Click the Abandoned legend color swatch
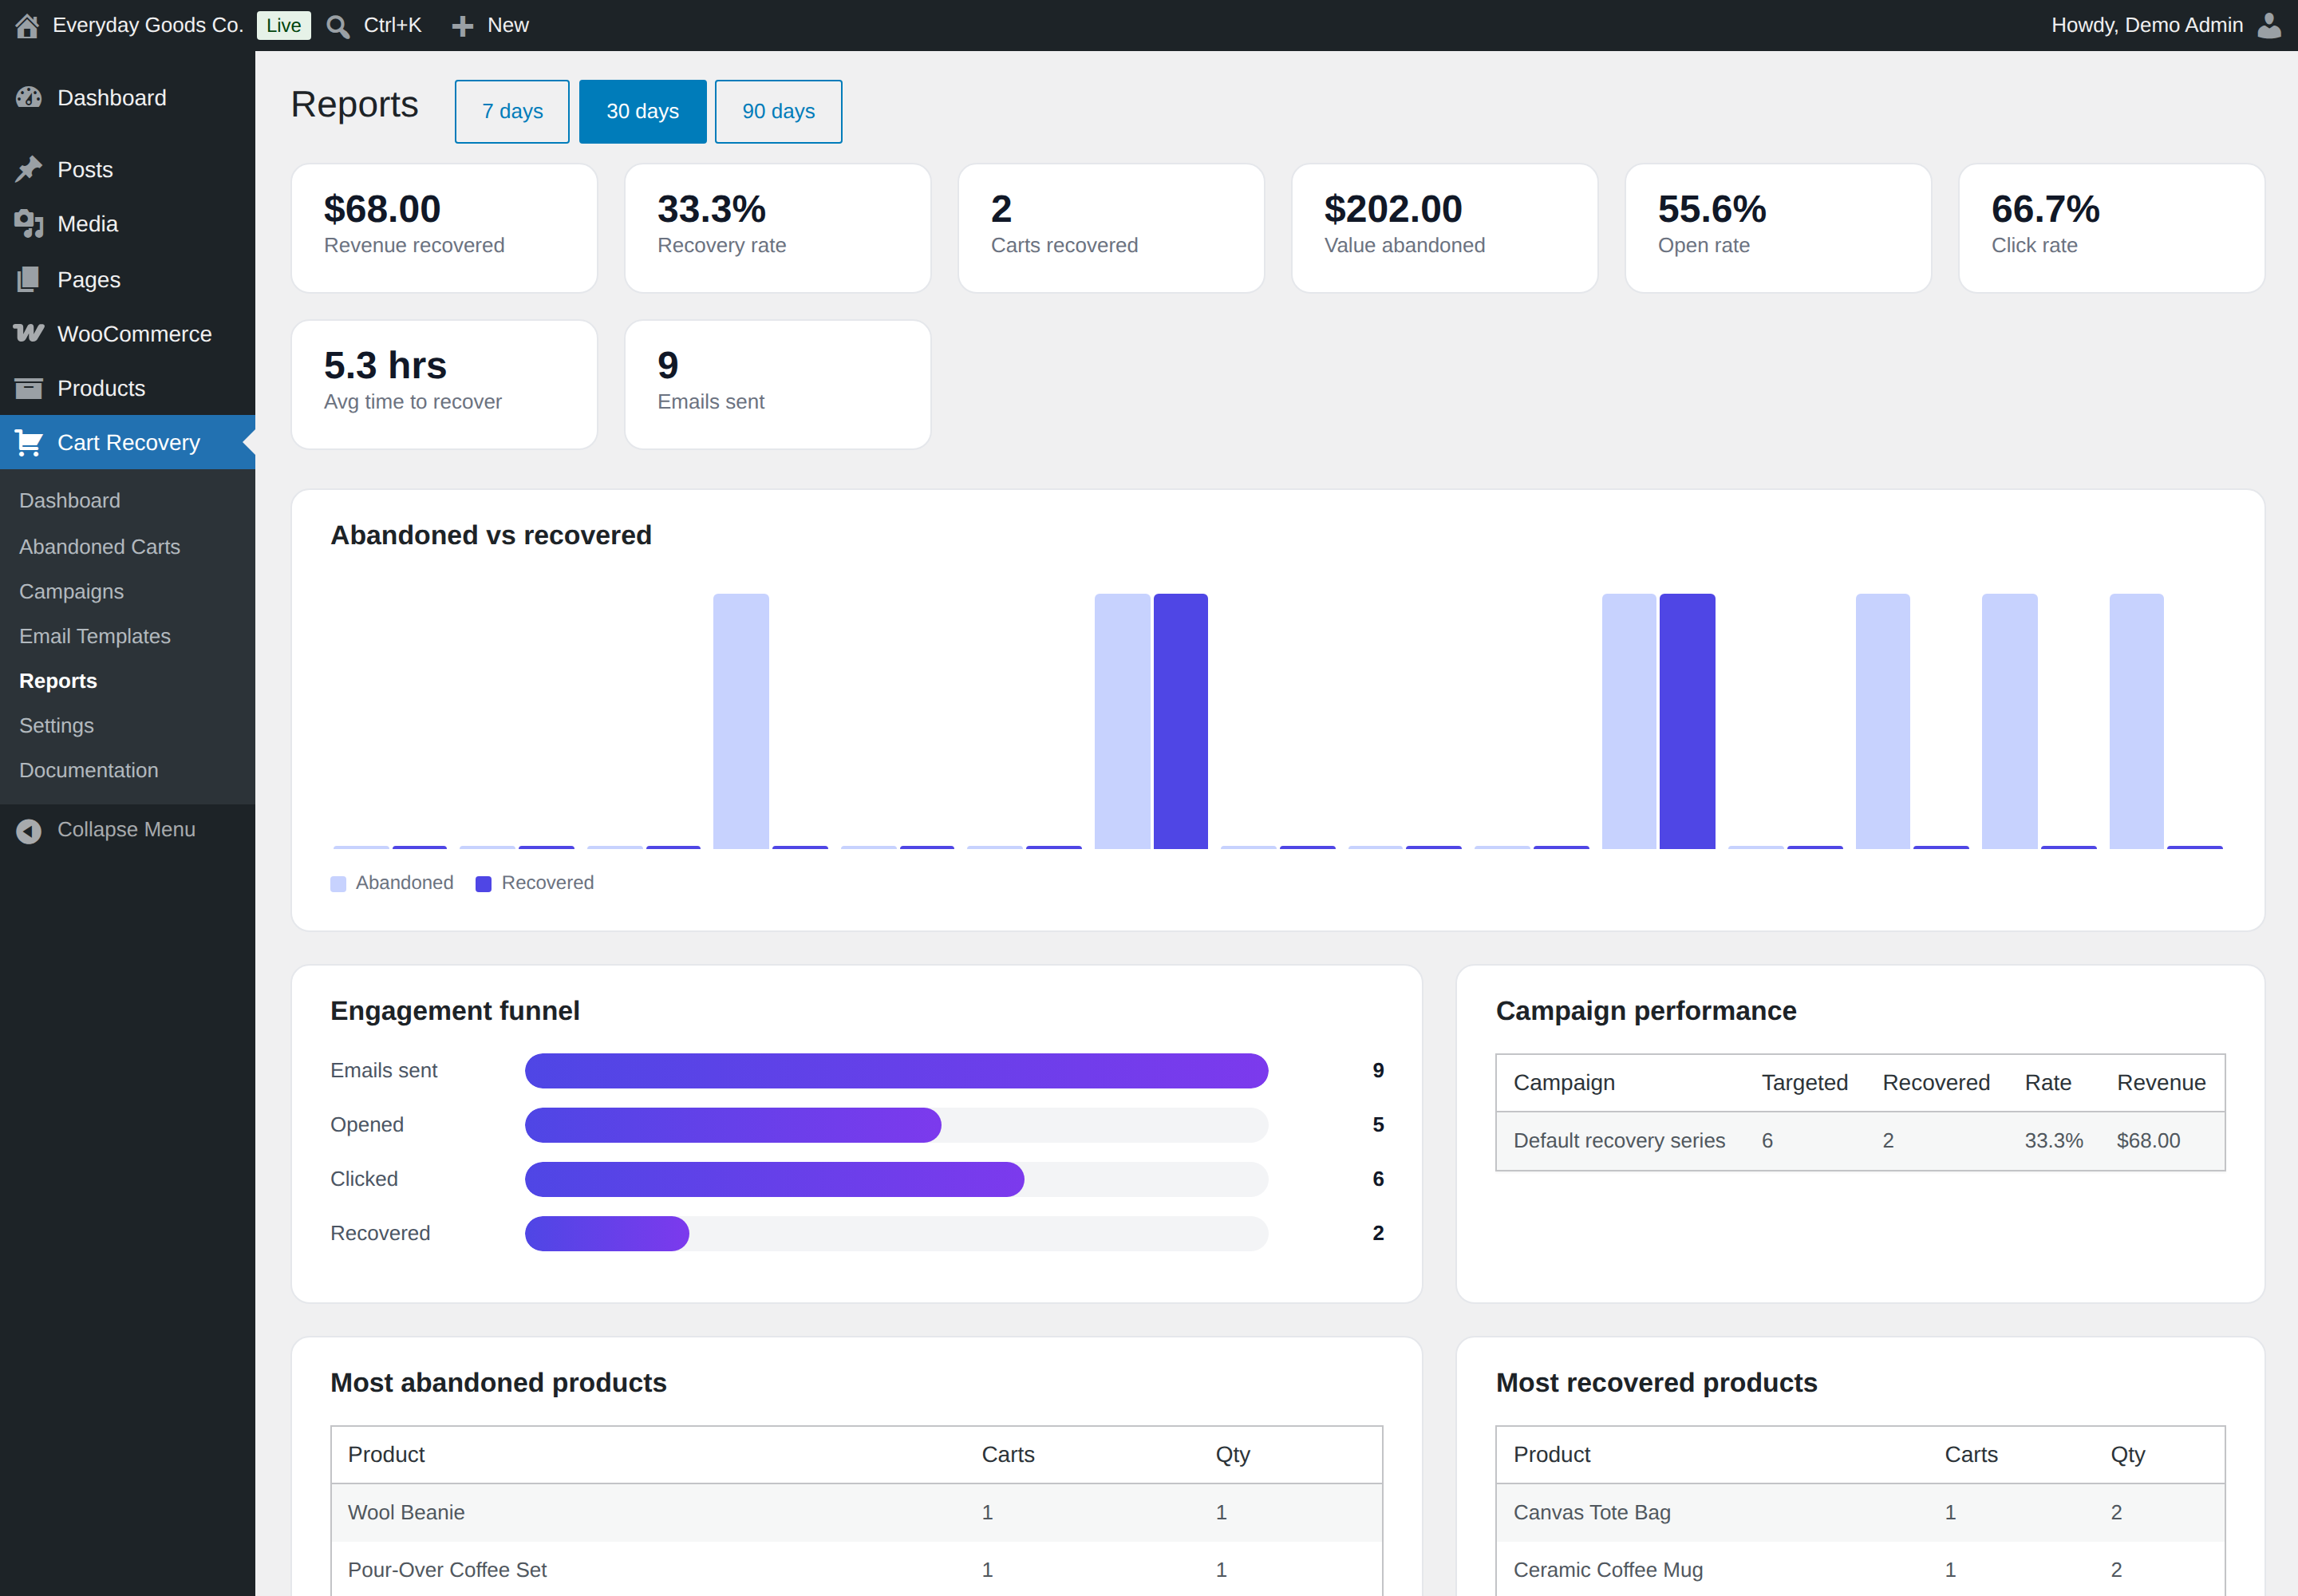Viewport: 2298px width, 1596px height. (338, 884)
